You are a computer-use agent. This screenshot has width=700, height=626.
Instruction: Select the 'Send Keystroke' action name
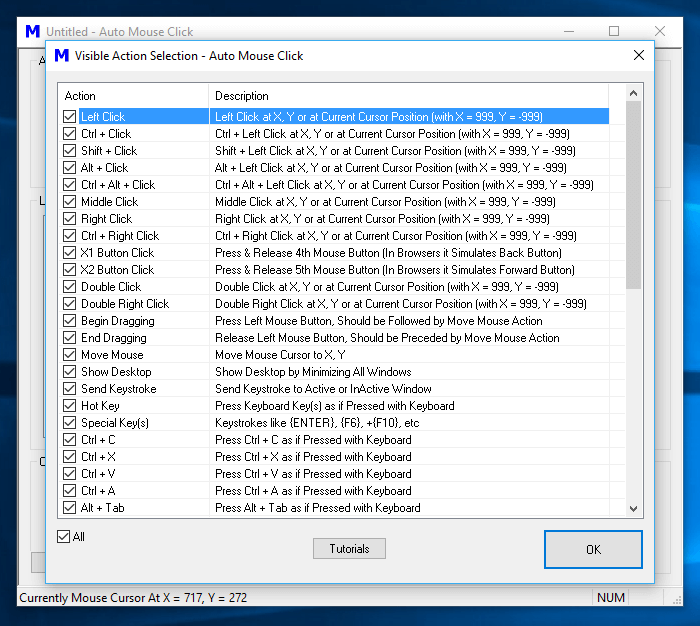click(118, 389)
